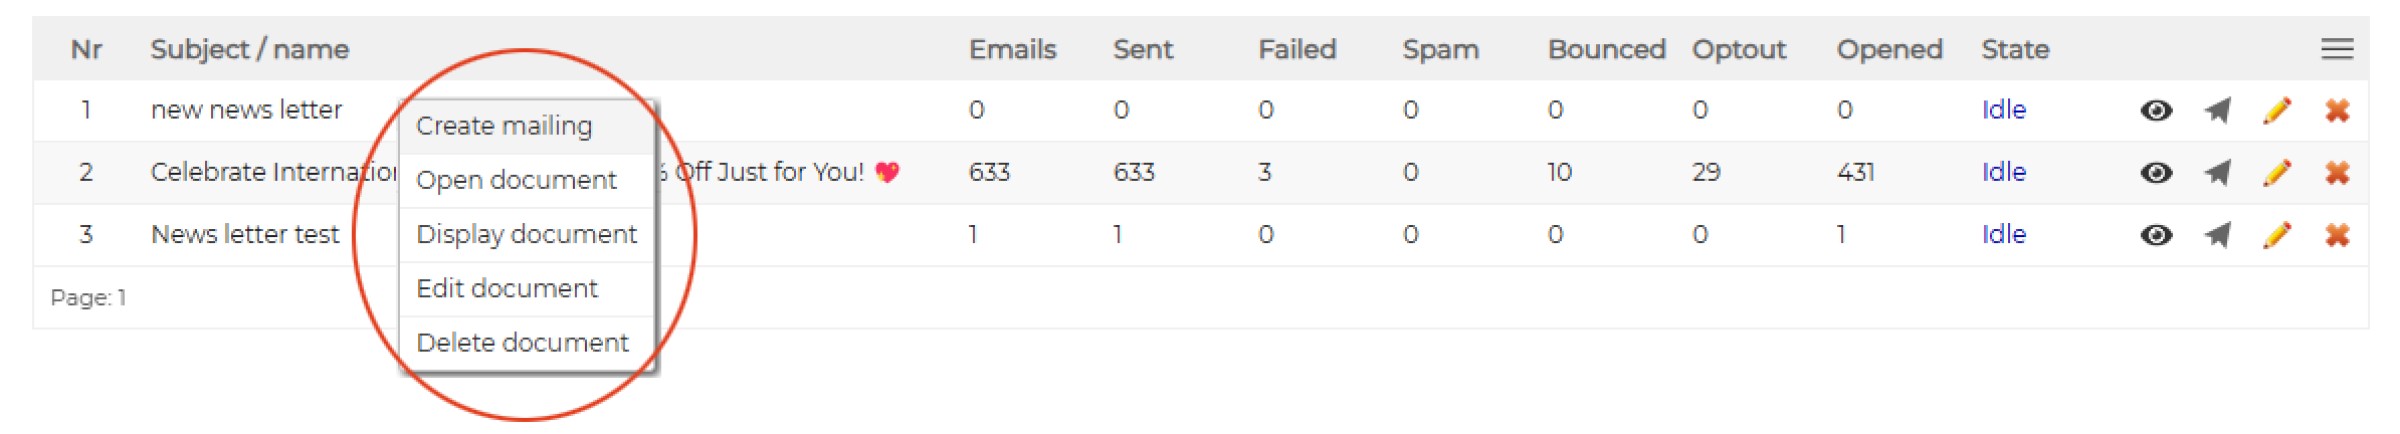This screenshot has width=2400, height=434.
Task: Click send icon for new news letter
Action: click(2217, 111)
